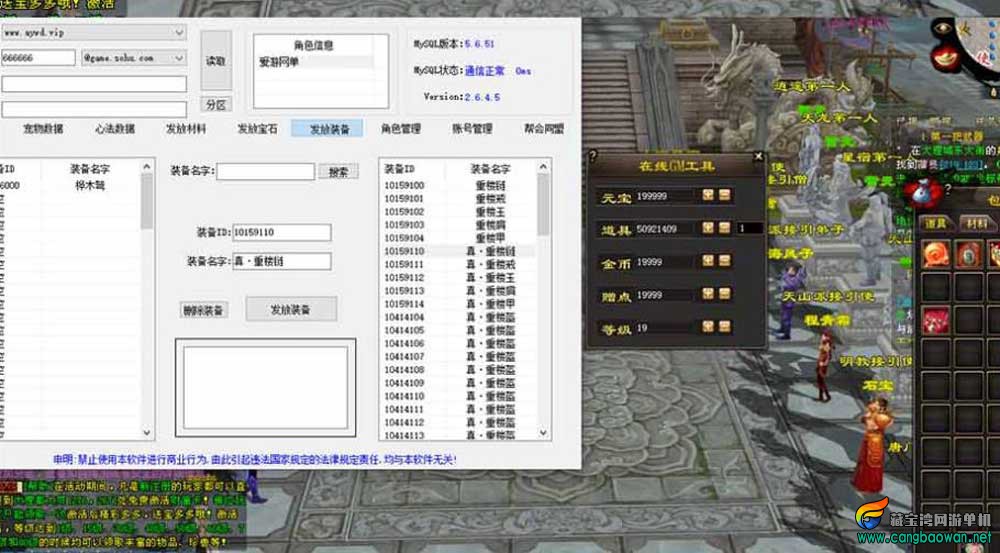
Task: Open the gold ingot shop icon near minimap
Action: point(946,57)
